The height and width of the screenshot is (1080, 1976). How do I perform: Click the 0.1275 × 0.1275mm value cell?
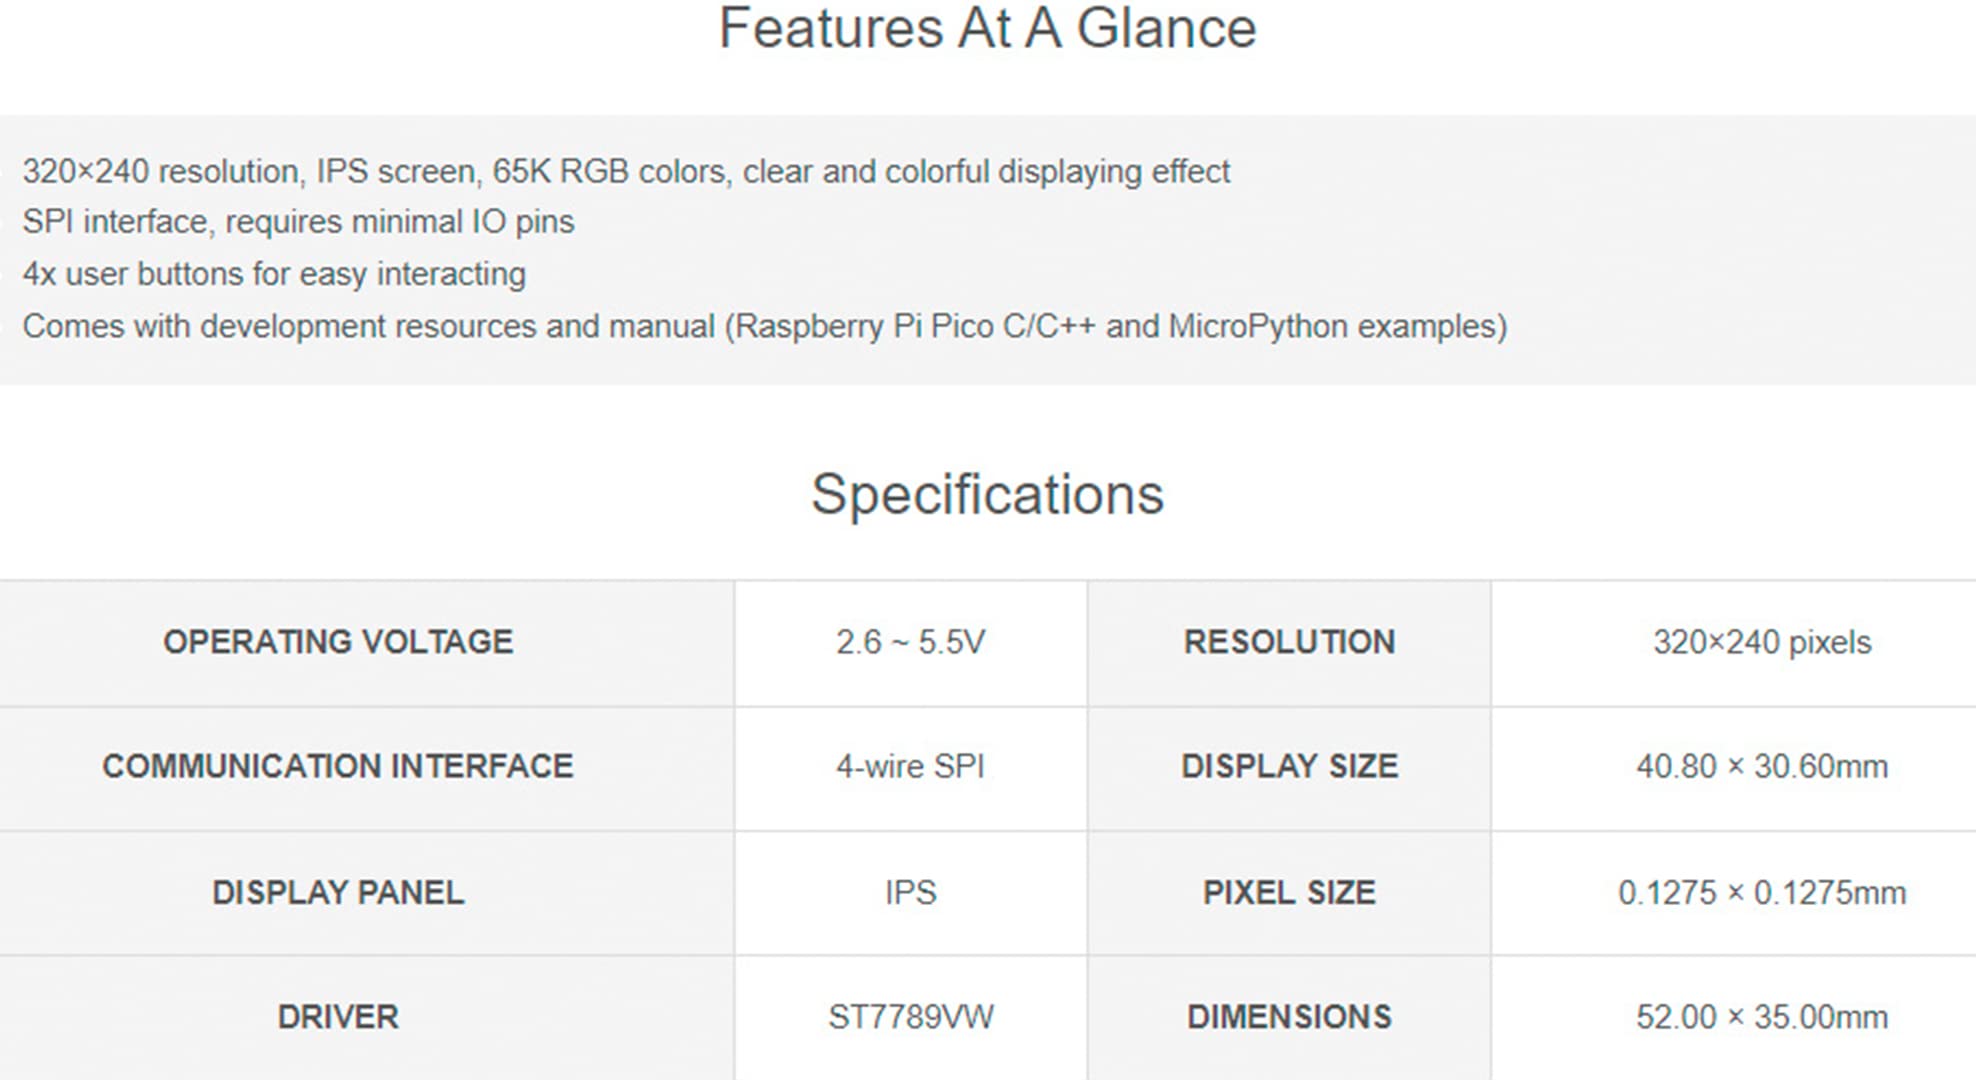coord(1761,892)
